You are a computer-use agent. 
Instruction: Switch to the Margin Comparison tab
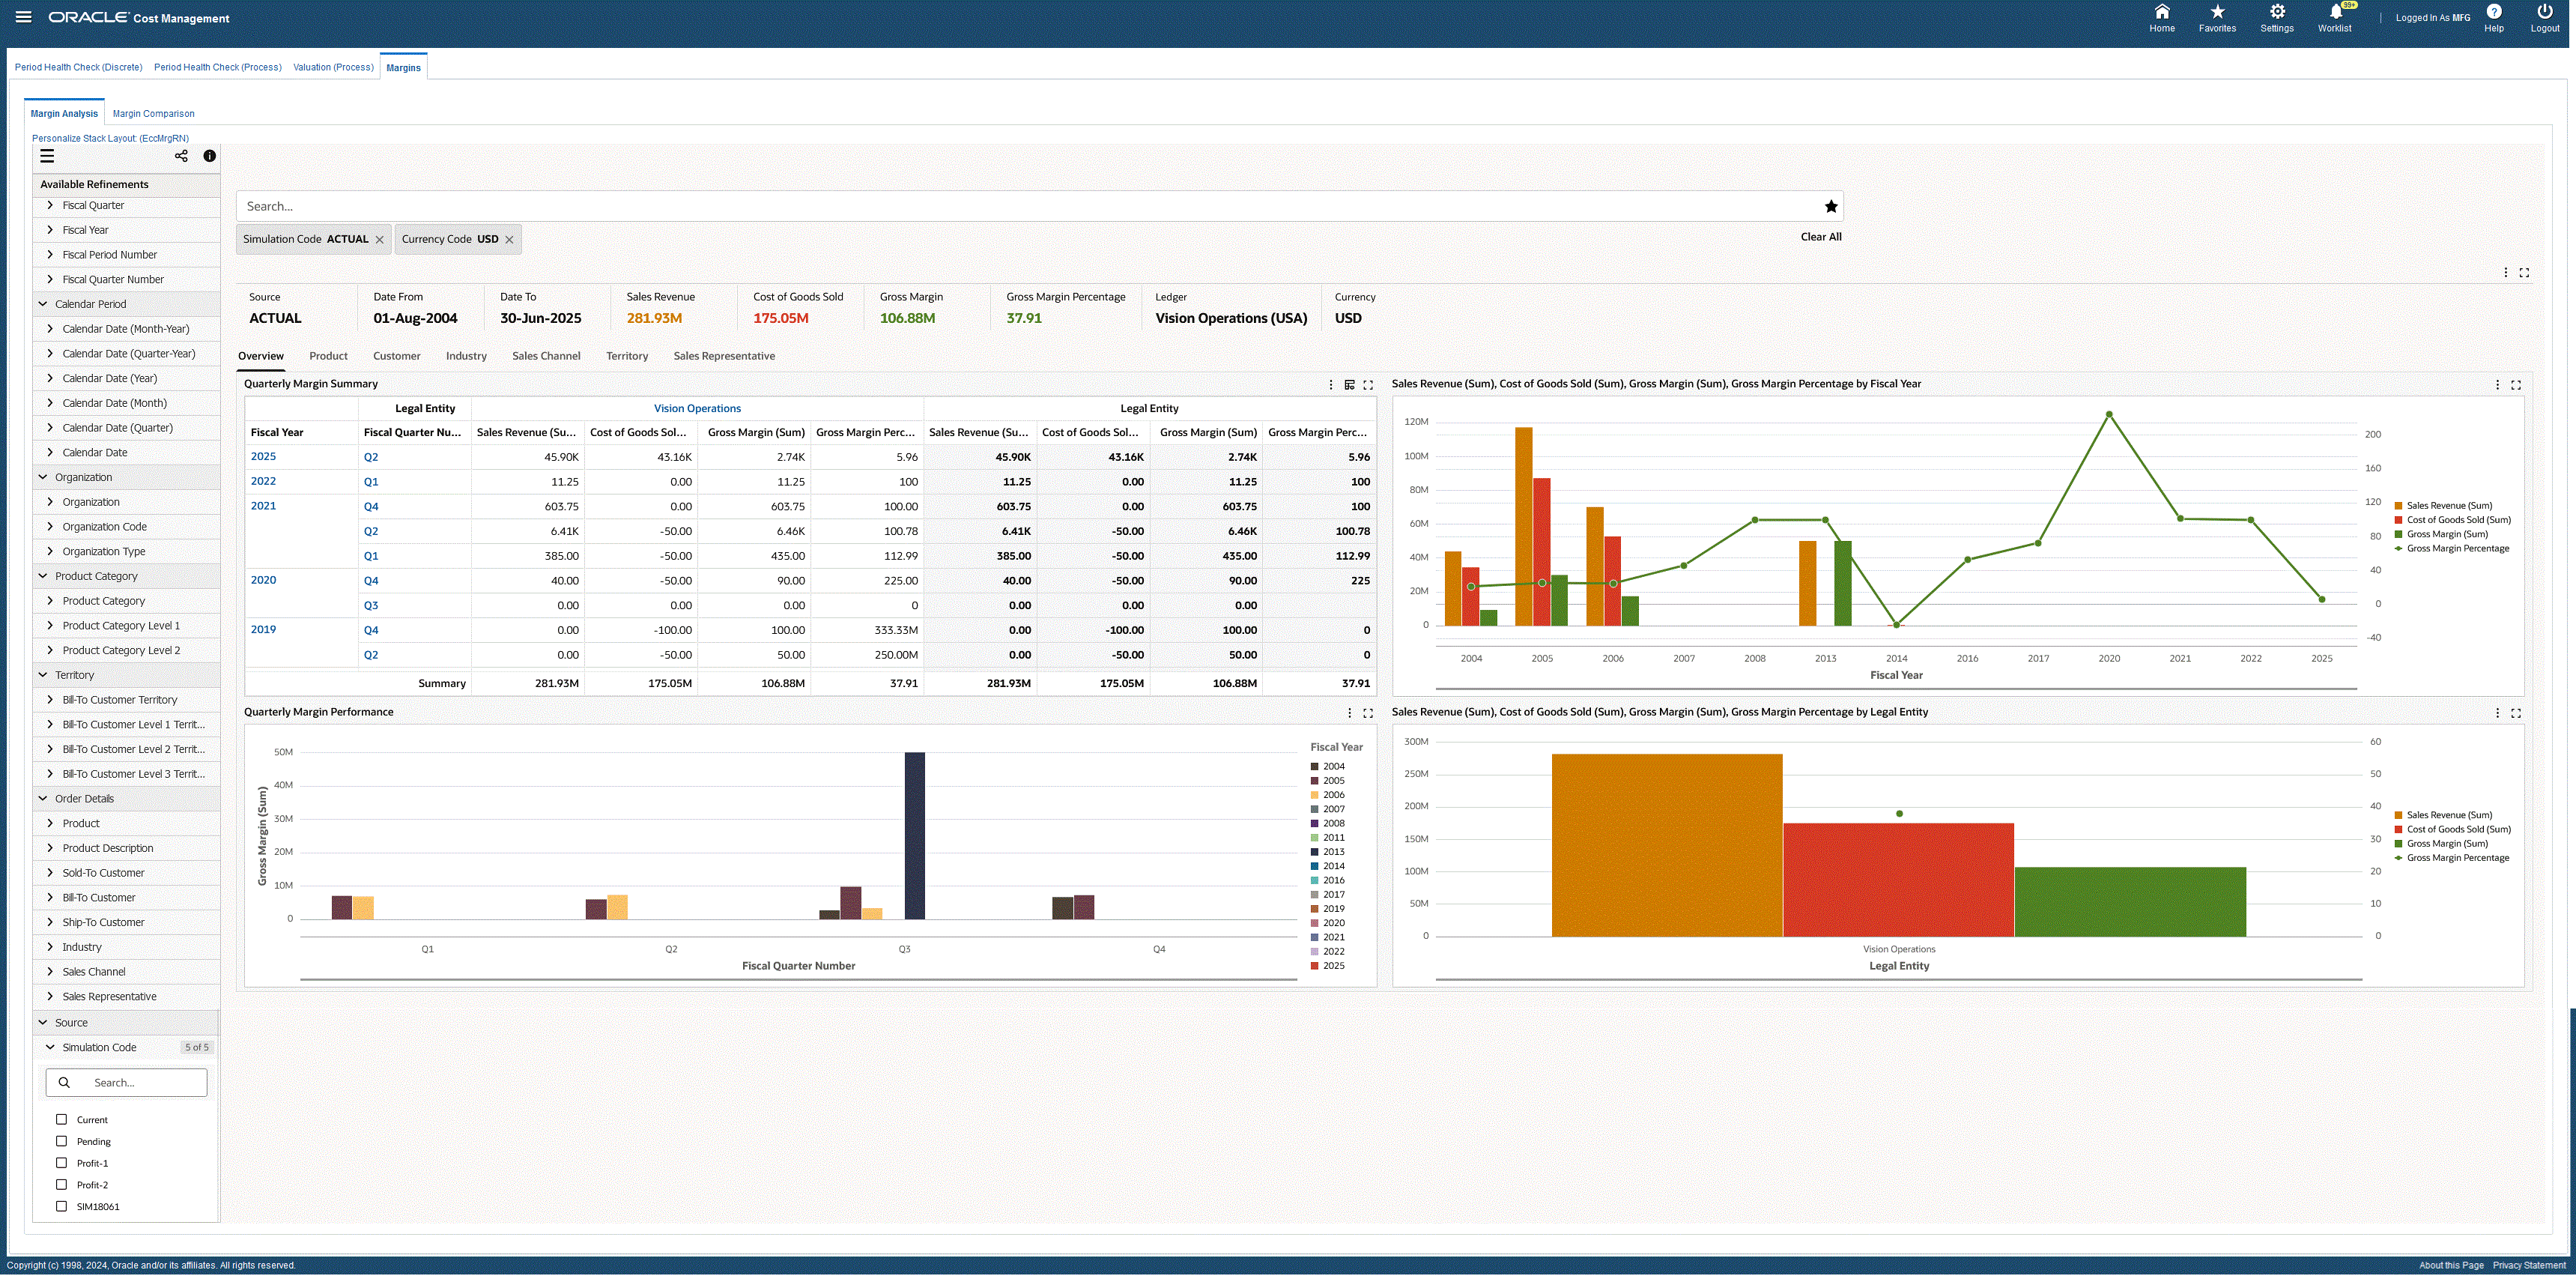(153, 114)
